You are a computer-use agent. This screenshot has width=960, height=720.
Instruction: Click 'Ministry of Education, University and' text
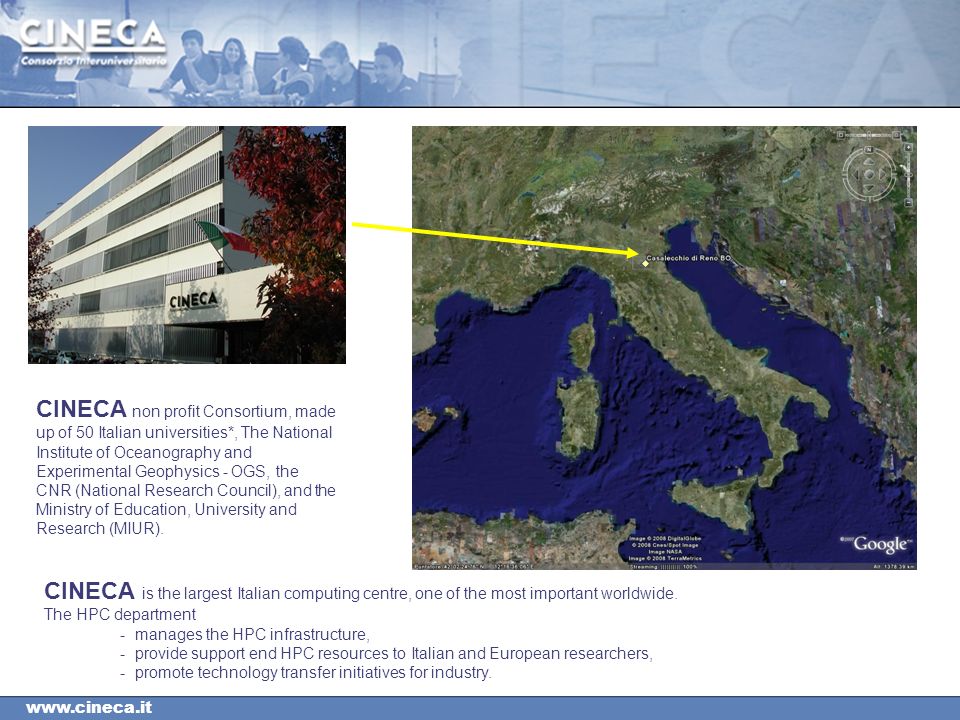(167, 509)
